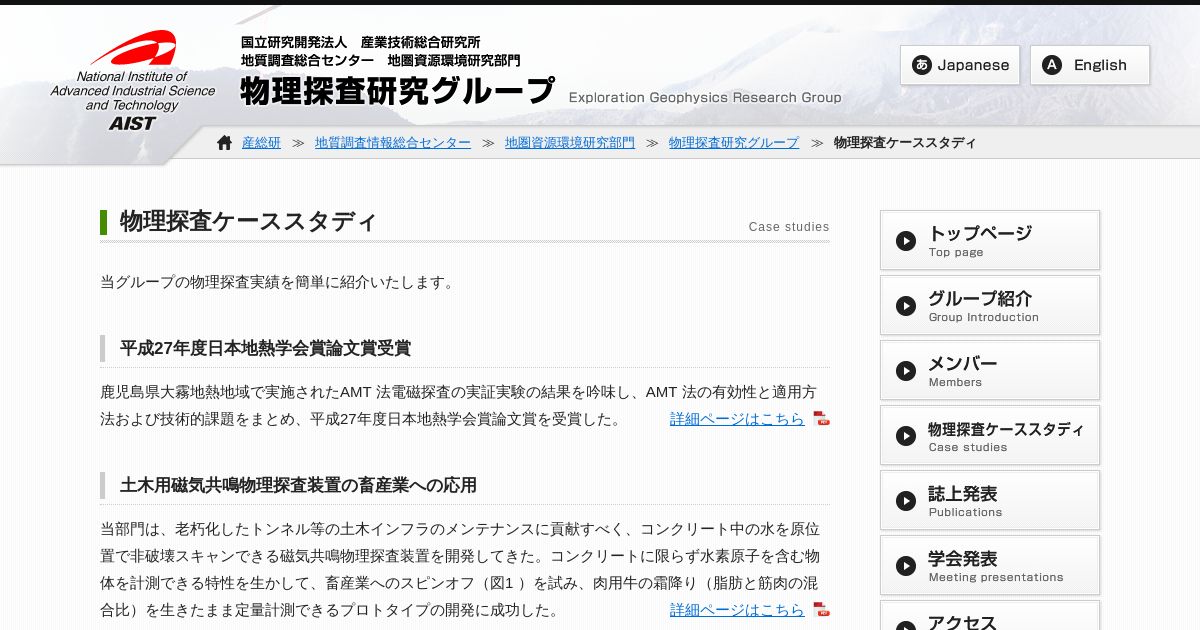Open メンバー sidebar menu item
The image size is (1200, 630).
point(990,370)
